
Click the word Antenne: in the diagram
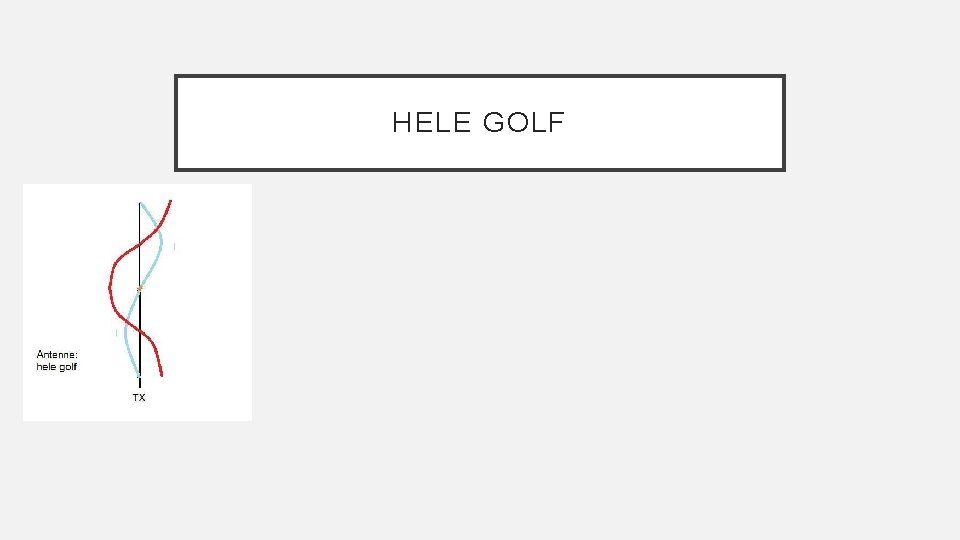[57, 355]
